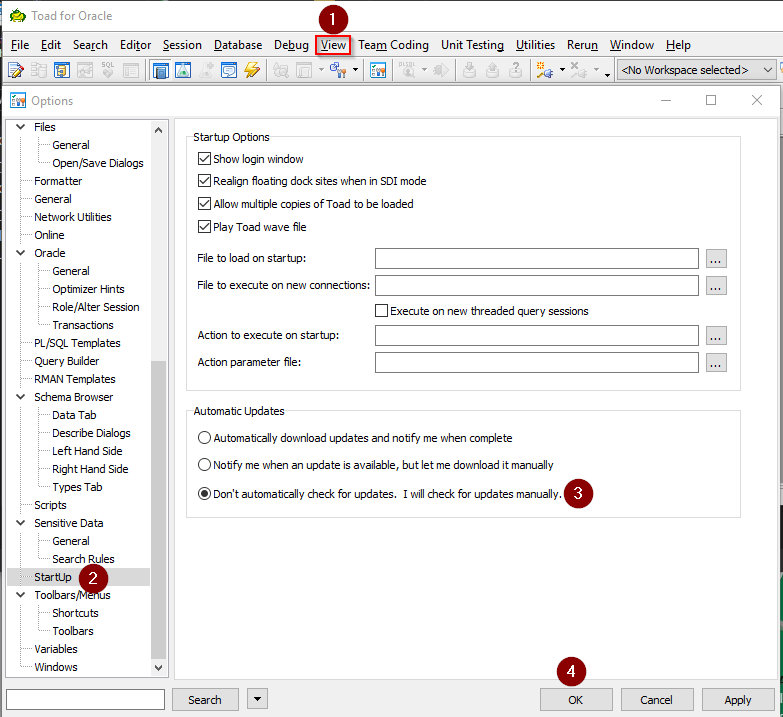Select the StartUp tree item
783x717 pixels.
[x=52, y=577]
